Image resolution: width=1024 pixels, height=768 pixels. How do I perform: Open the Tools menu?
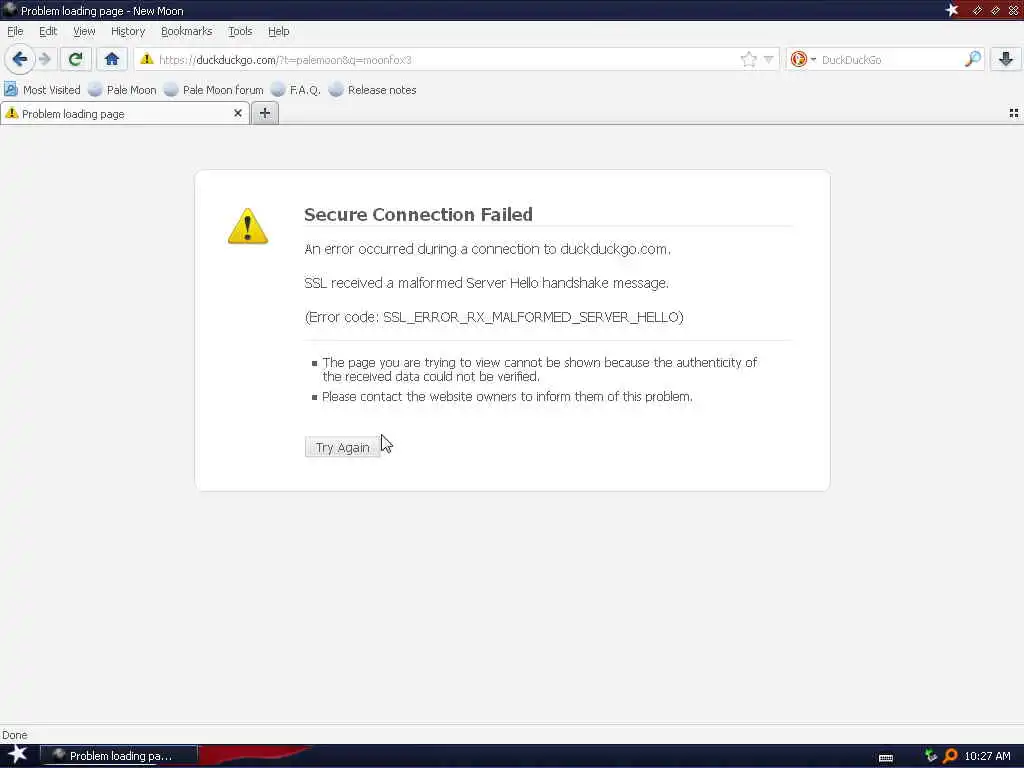240,31
